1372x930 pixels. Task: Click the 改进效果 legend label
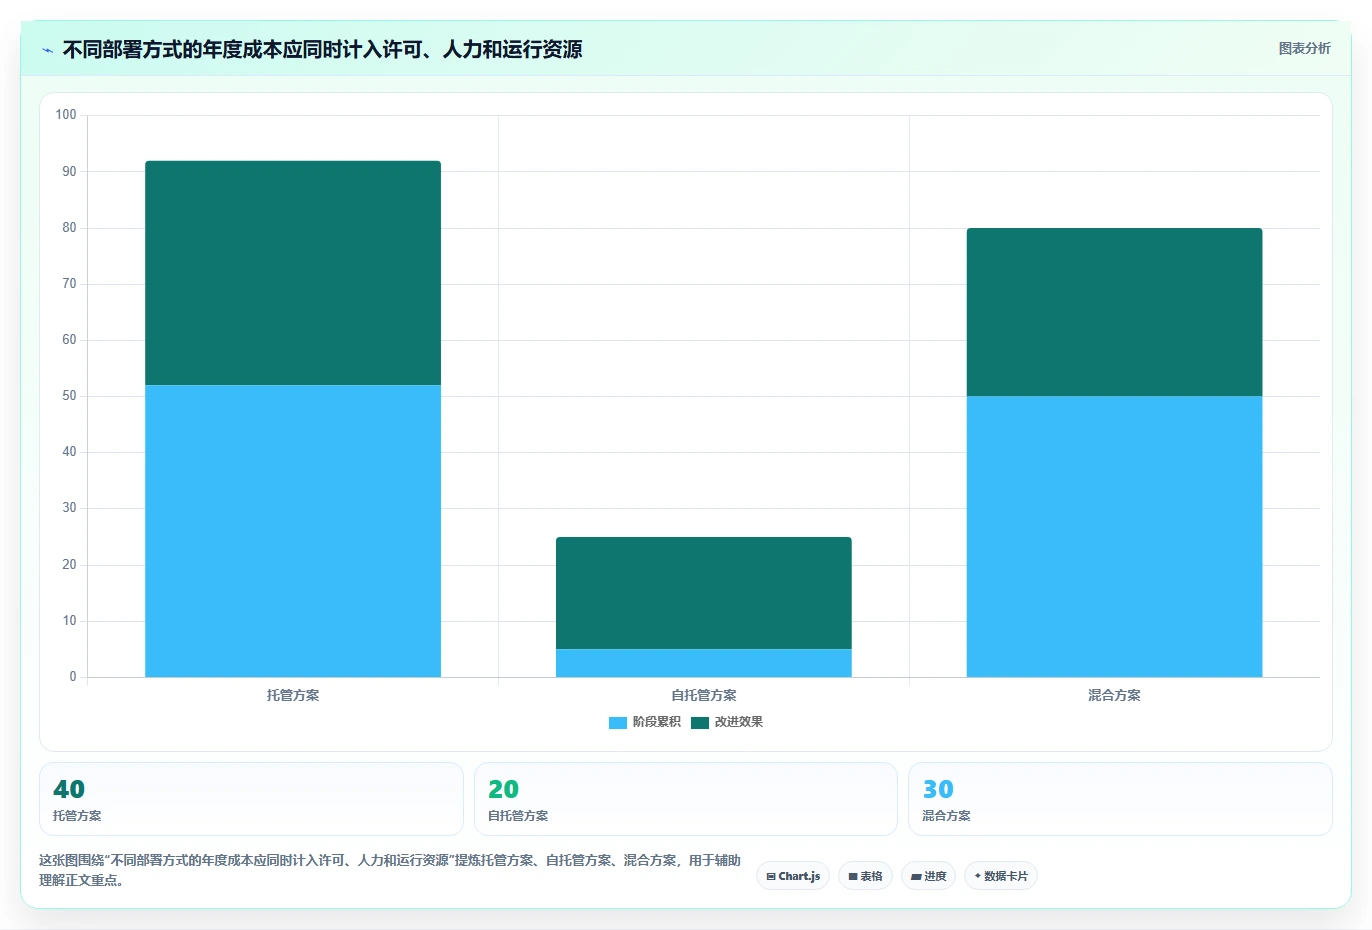[x=738, y=722]
